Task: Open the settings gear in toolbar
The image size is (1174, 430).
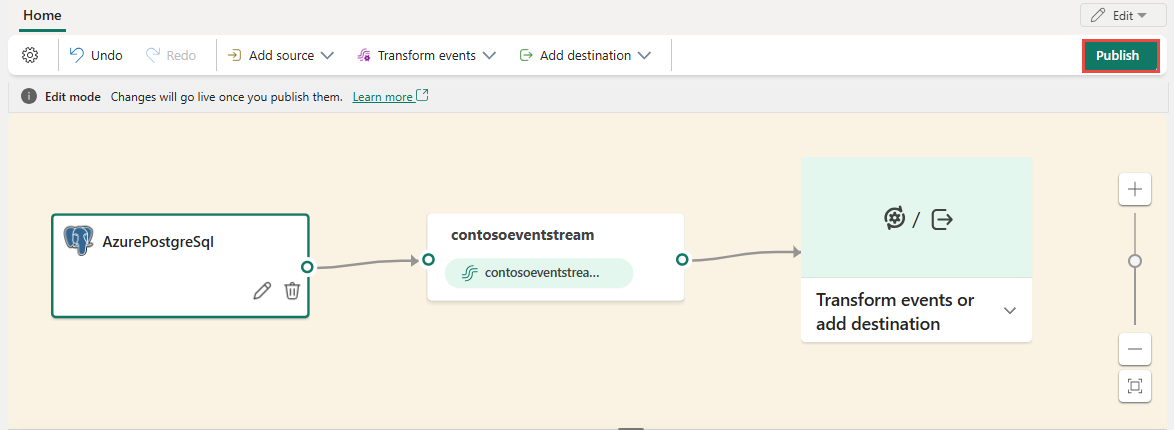Action: [x=30, y=55]
